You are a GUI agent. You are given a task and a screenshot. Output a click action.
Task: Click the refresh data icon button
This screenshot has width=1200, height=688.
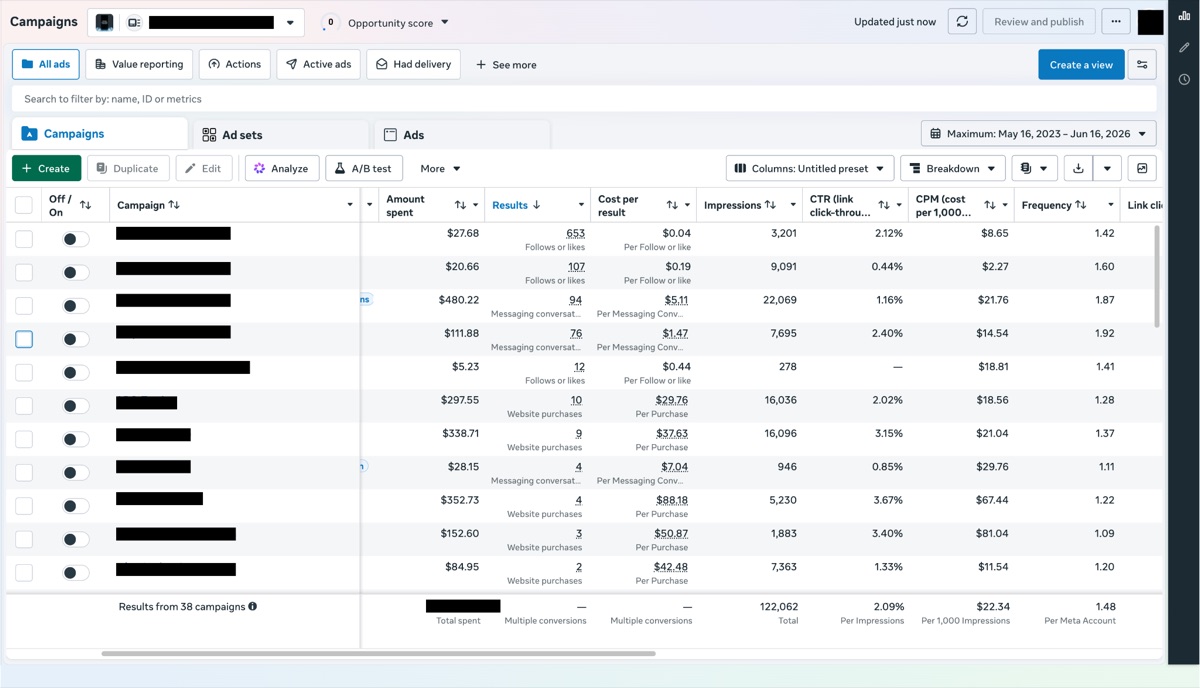point(962,22)
